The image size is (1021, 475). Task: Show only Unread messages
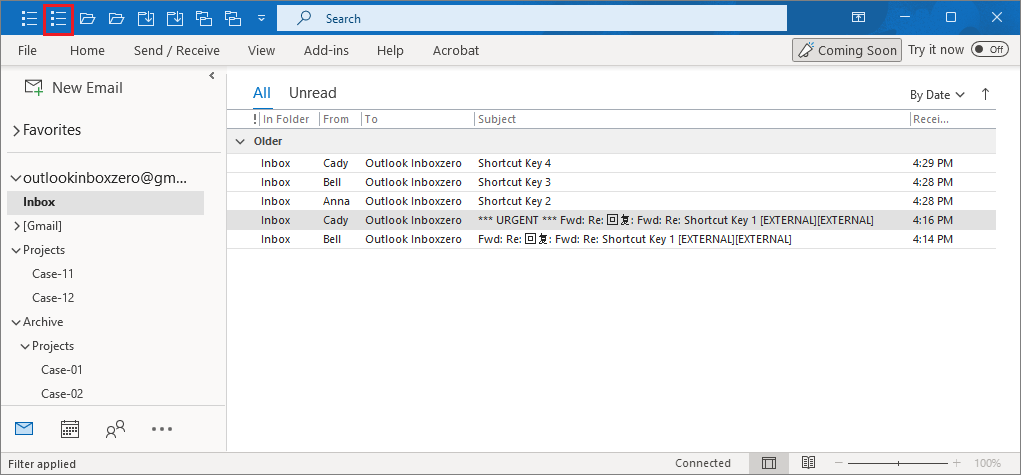(x=312, y=93)
